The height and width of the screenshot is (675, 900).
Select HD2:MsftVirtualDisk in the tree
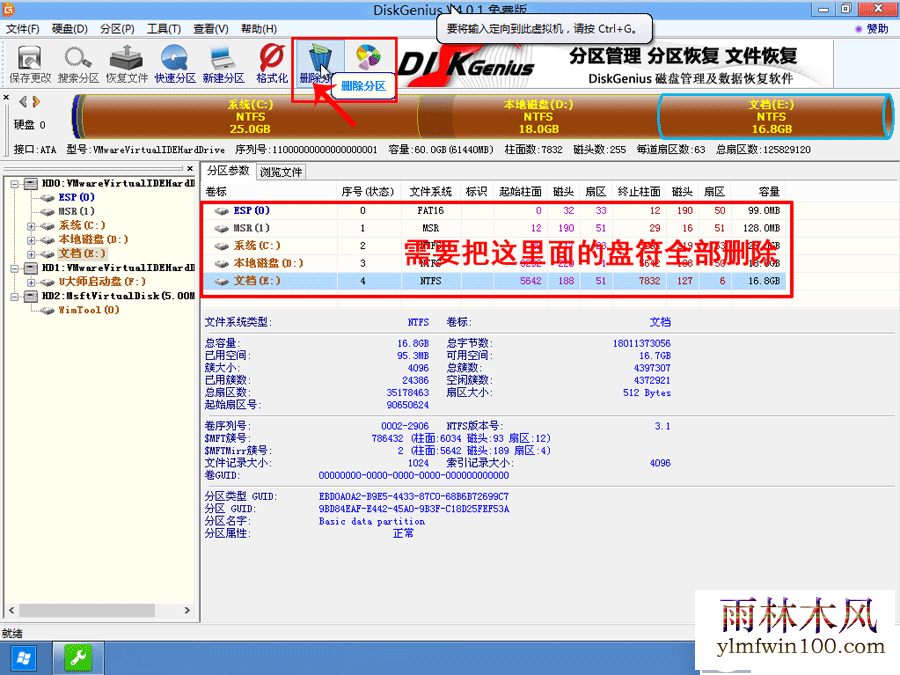tap(118, 296)
